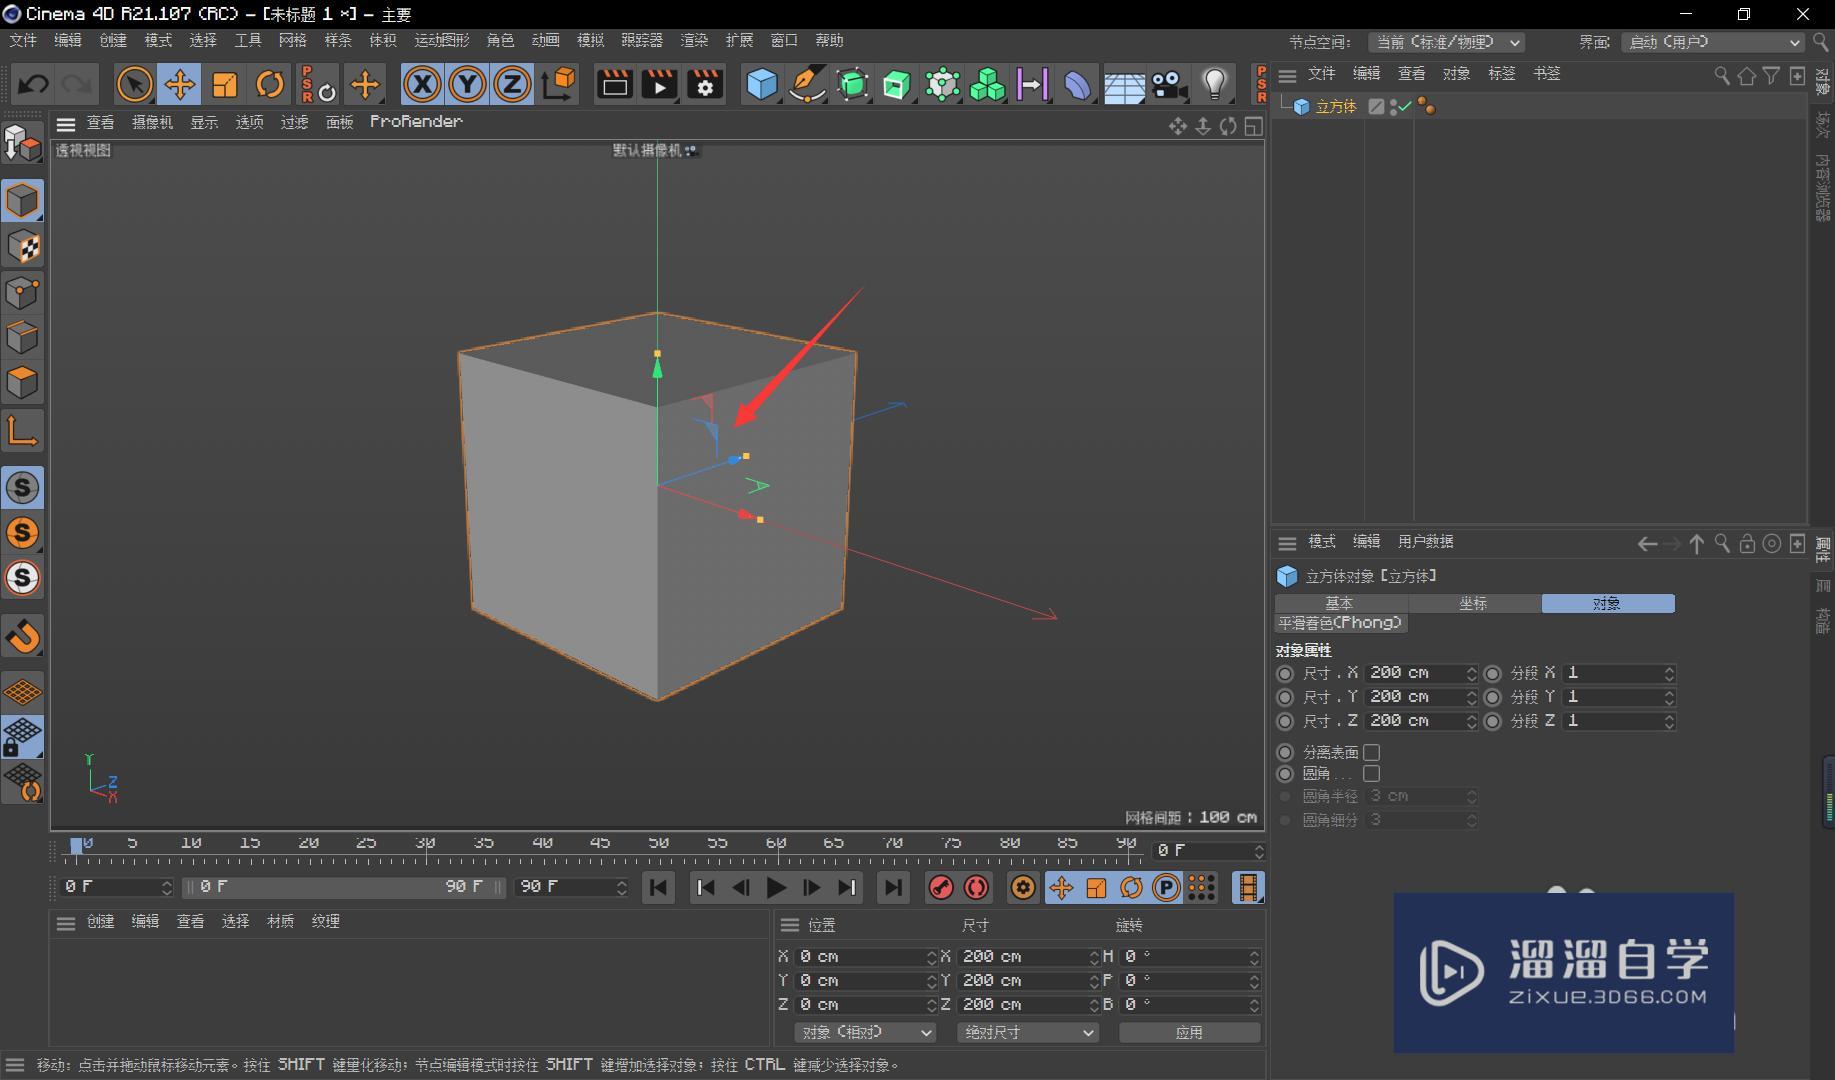Open Render Settings clapperboard gear
The width and height of the screenshot is (1835, 1080).
(x=705, y=85)
